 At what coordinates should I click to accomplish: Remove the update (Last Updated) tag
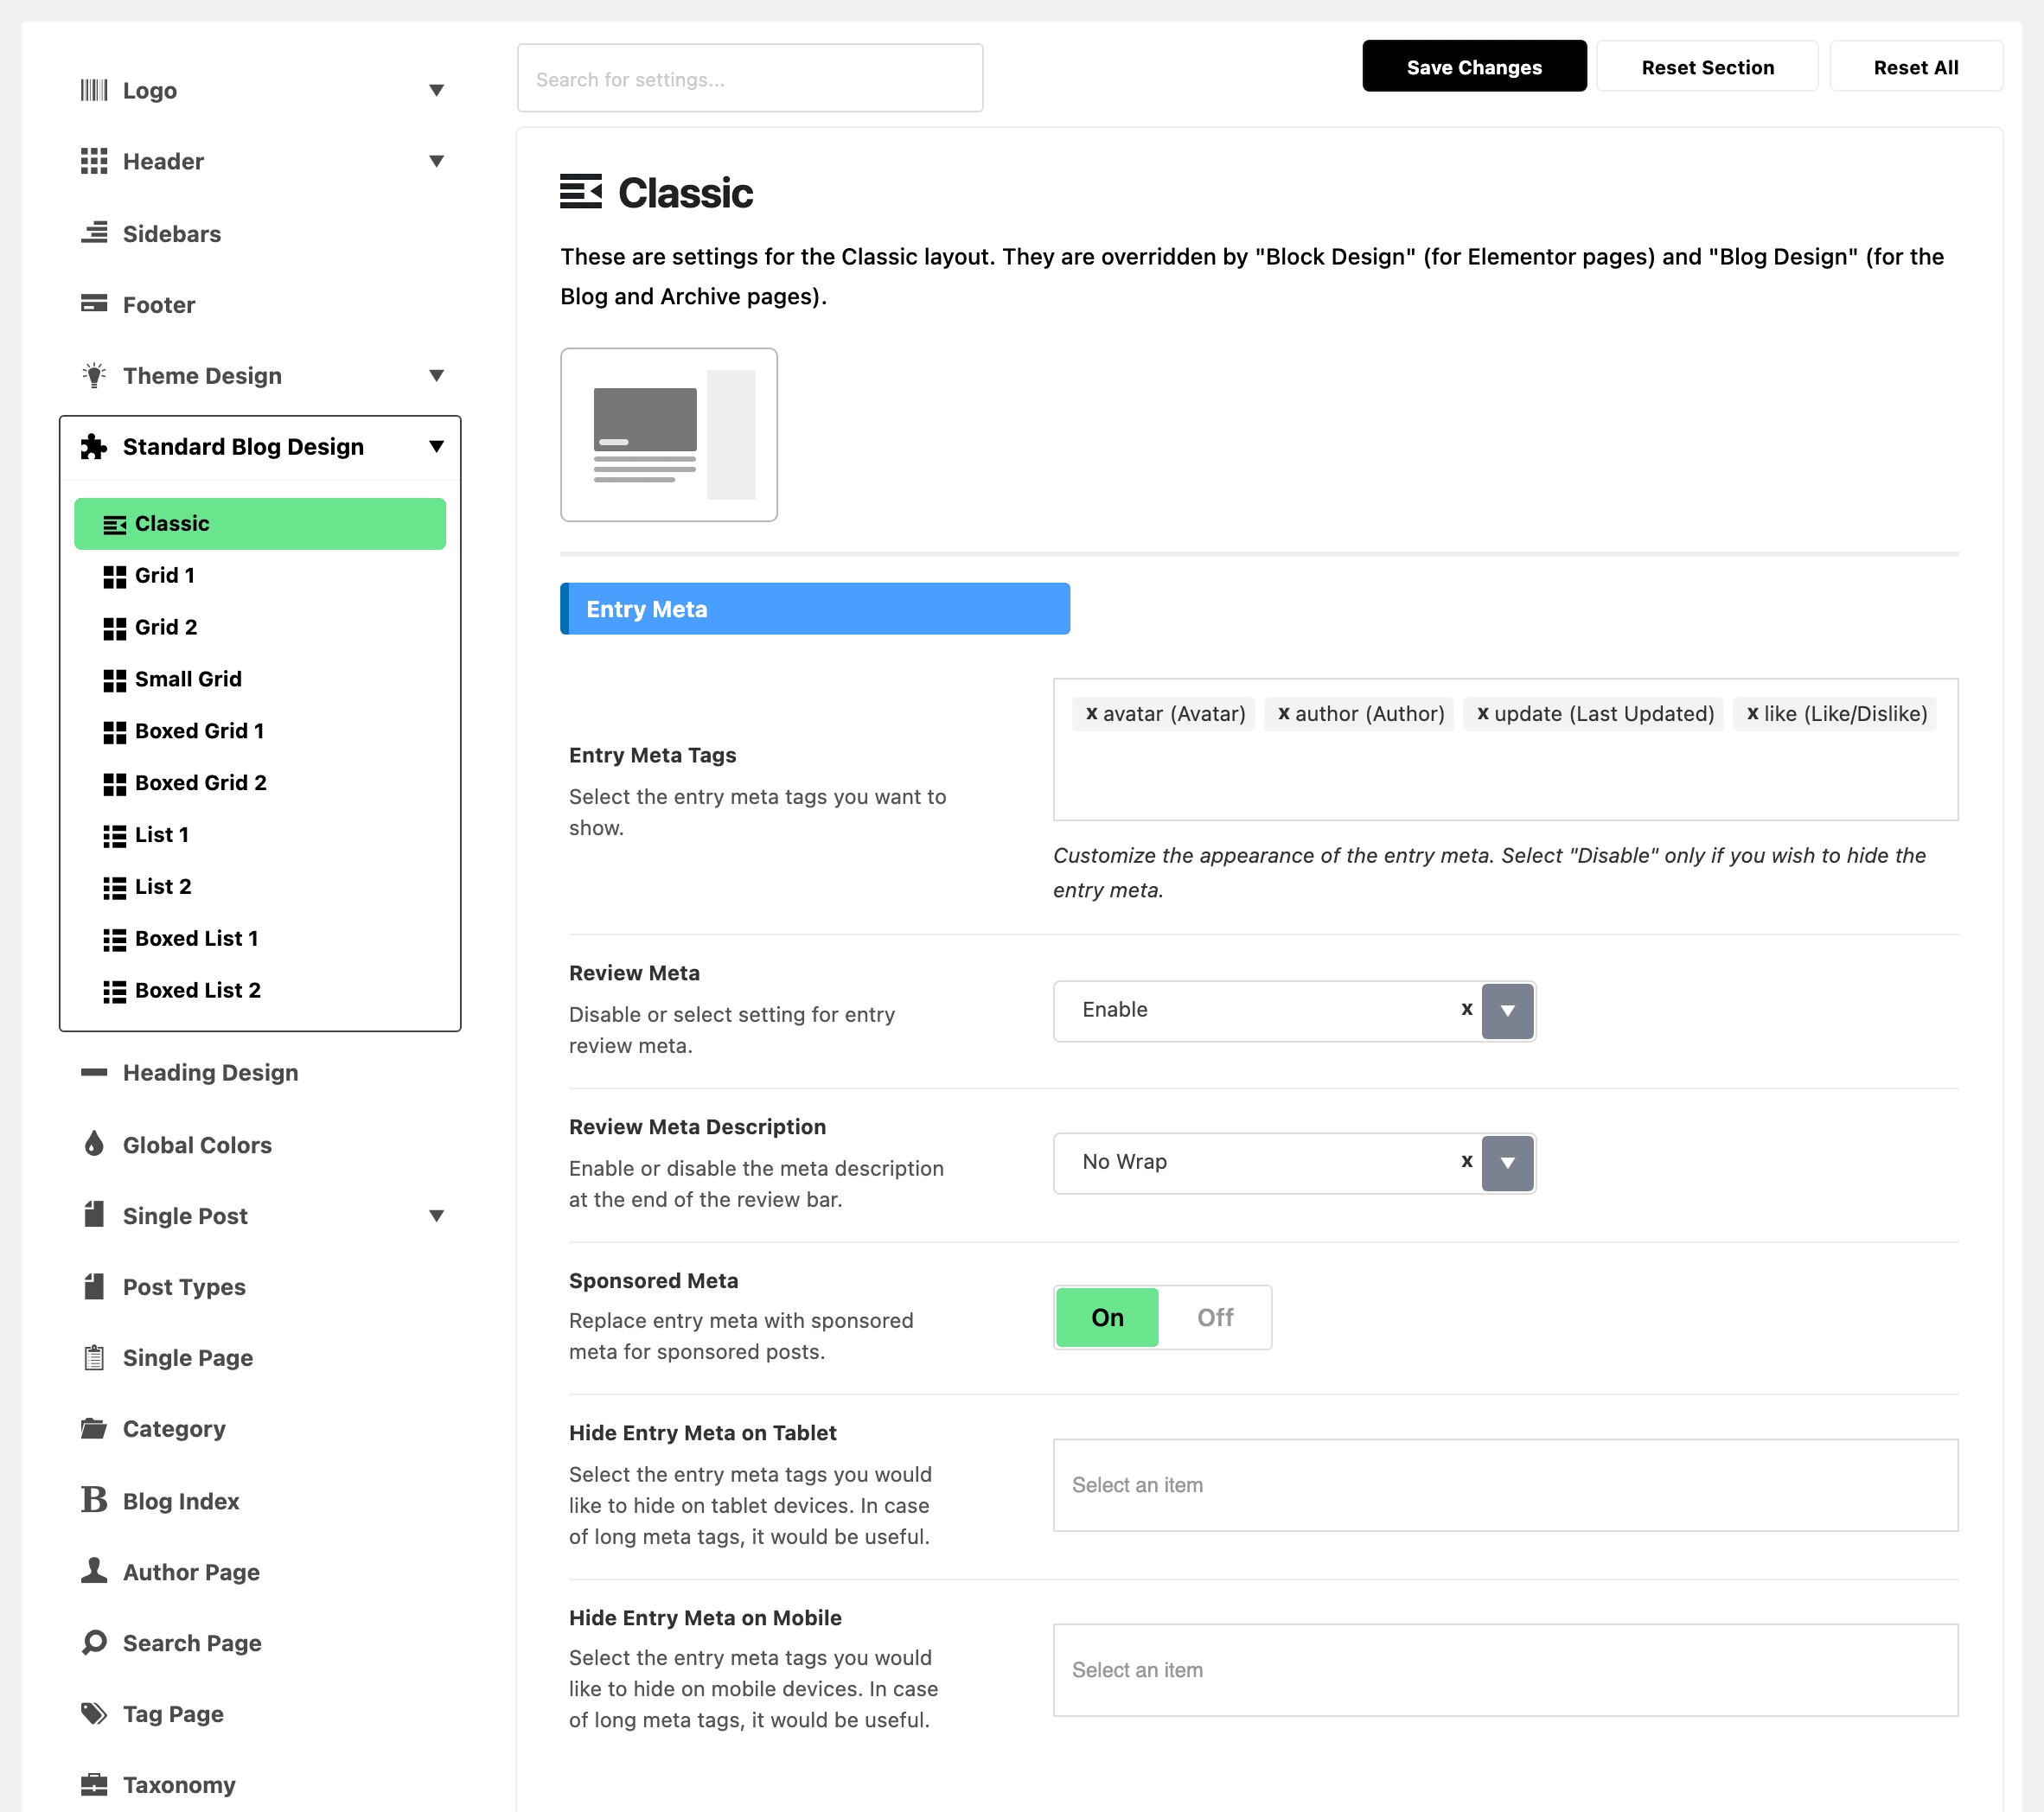tap(1483, 714)
